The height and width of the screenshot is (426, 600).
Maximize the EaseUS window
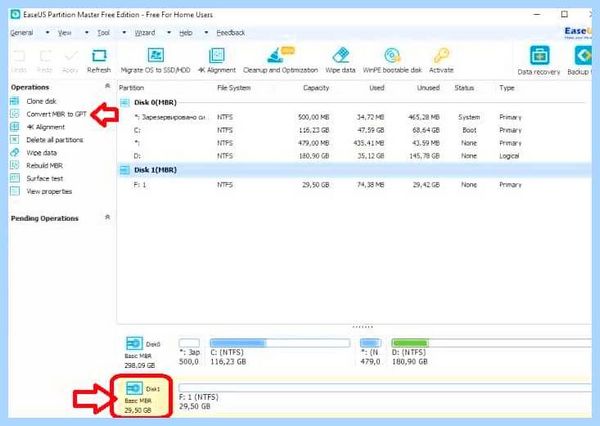pyautogui.click(x=564, y=15)
